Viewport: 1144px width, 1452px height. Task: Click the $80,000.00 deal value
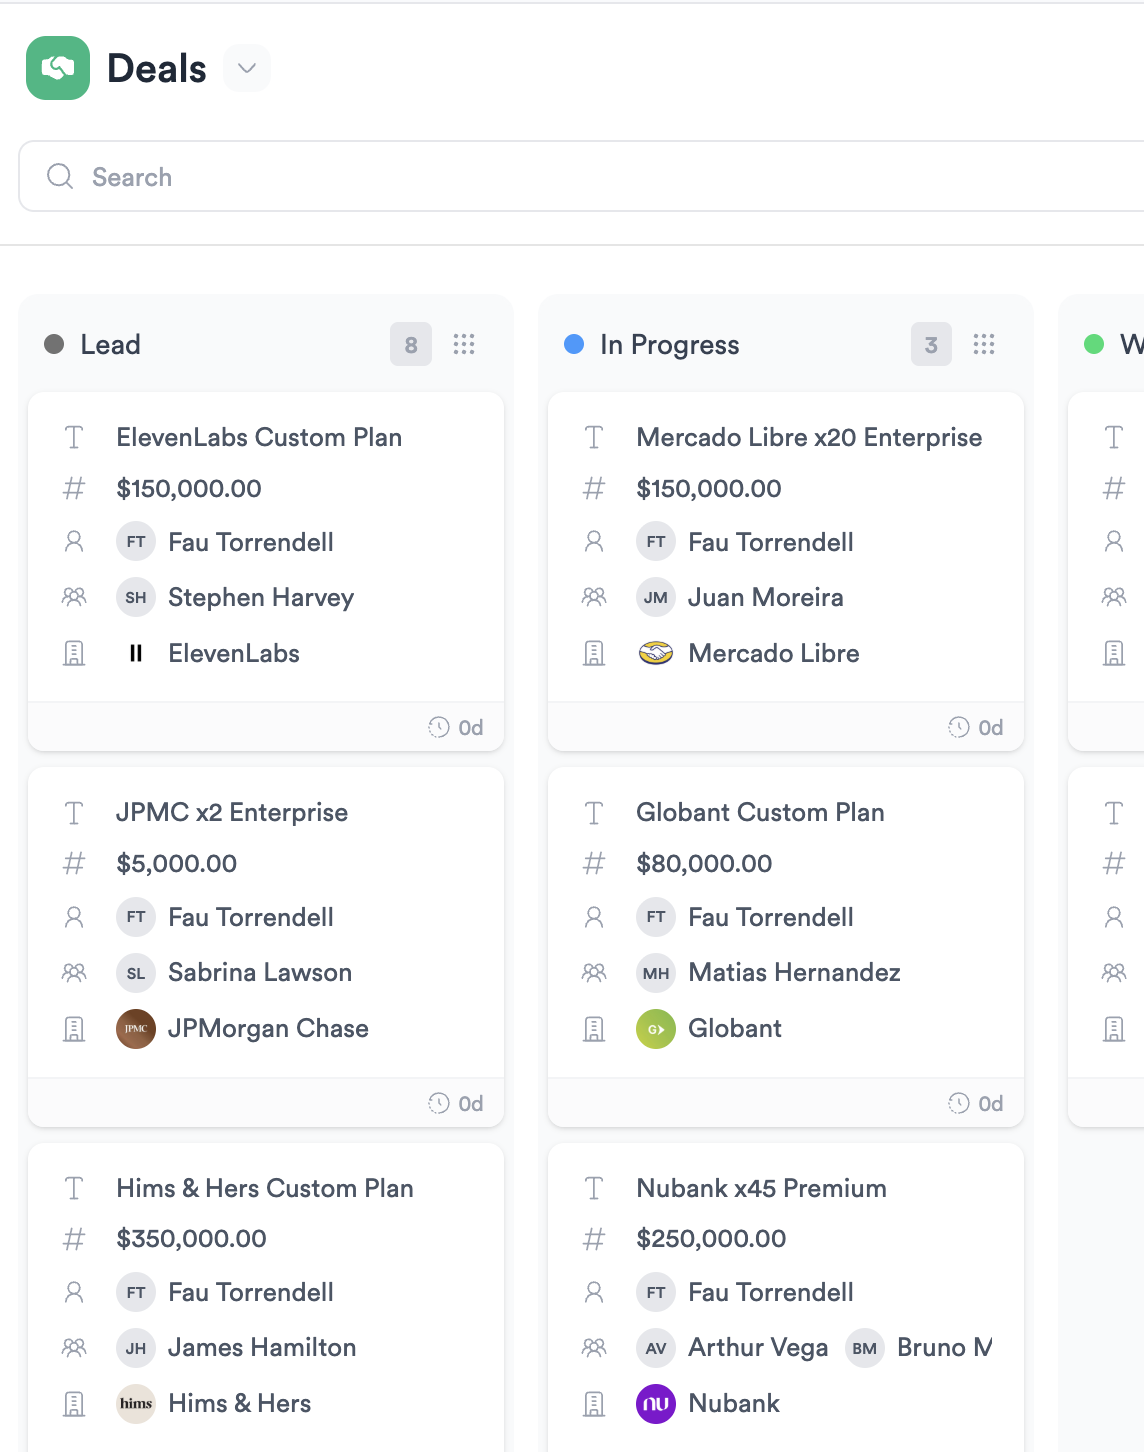(x=704, y=863)
